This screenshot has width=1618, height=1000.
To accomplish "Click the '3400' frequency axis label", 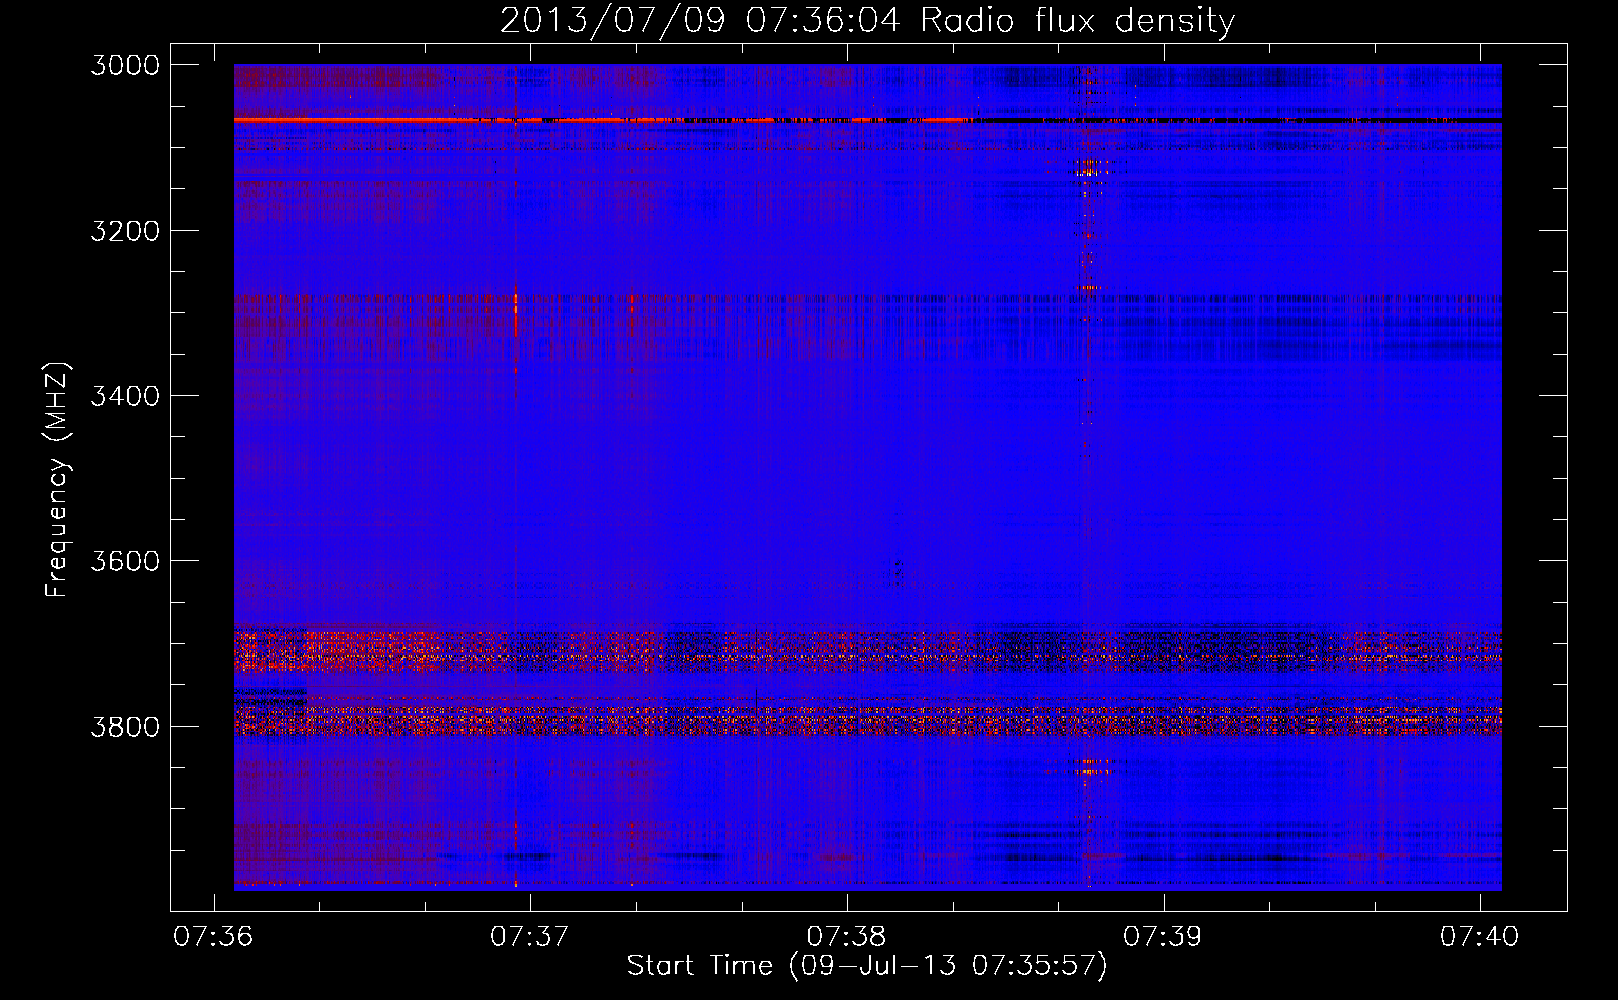I will (x=125, y=396).
